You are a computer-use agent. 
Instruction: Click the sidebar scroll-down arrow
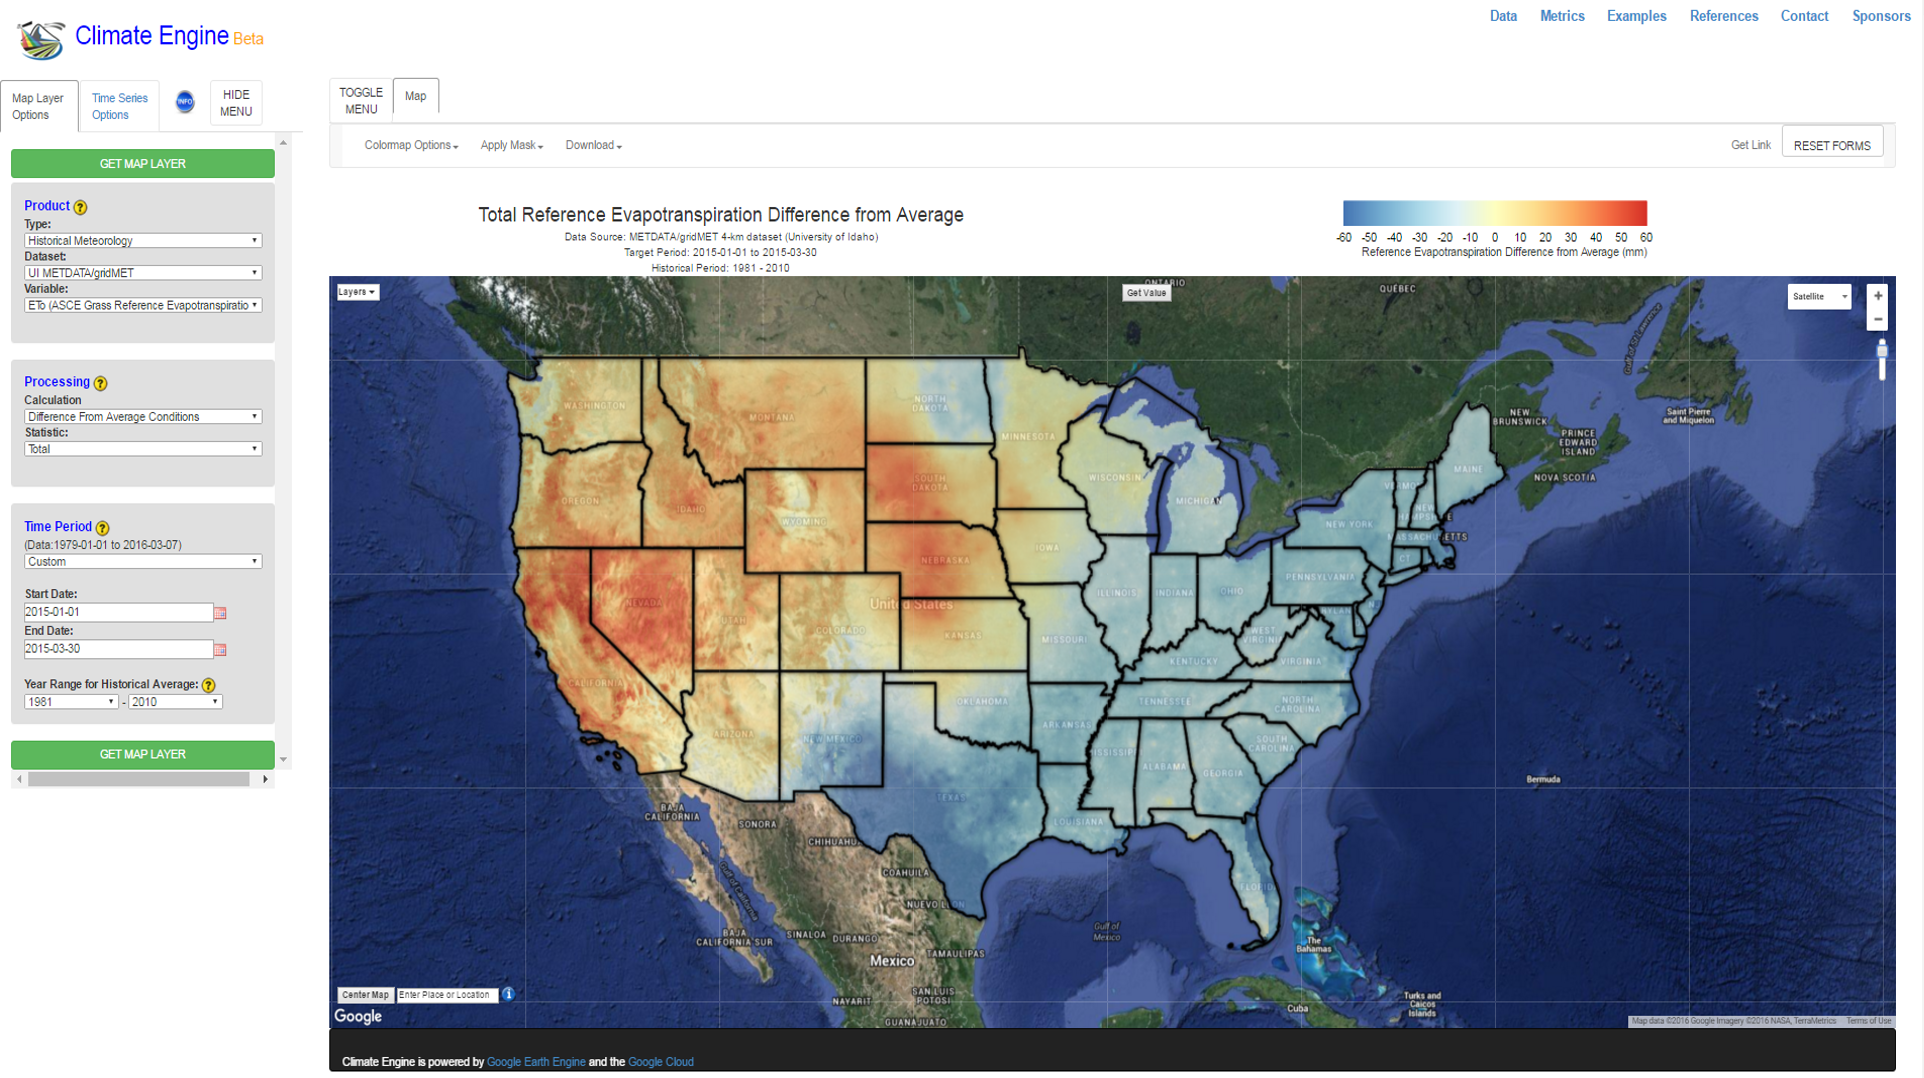(x=283, y=760)
